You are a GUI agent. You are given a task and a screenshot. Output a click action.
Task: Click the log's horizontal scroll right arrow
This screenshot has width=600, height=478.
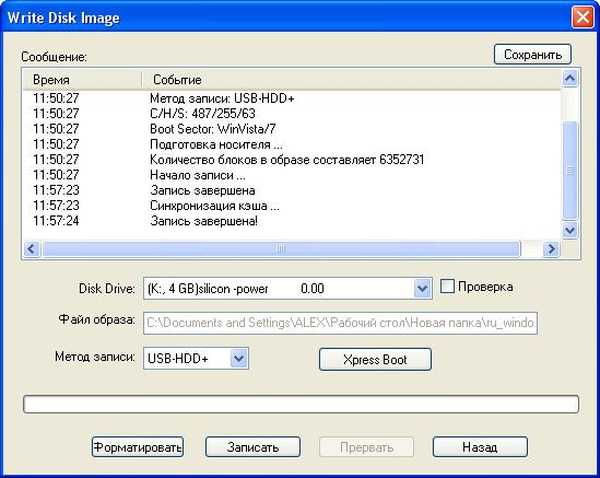[551, 247]
